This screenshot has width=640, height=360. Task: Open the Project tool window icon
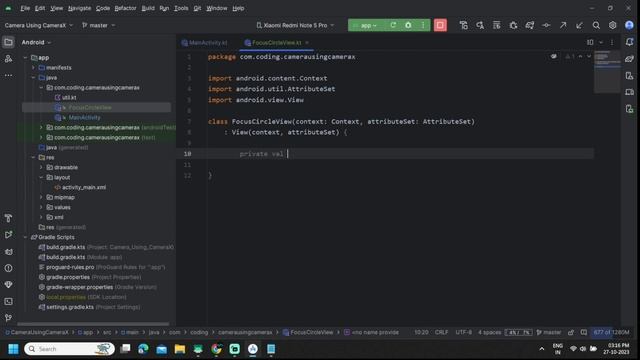[8, 42]
